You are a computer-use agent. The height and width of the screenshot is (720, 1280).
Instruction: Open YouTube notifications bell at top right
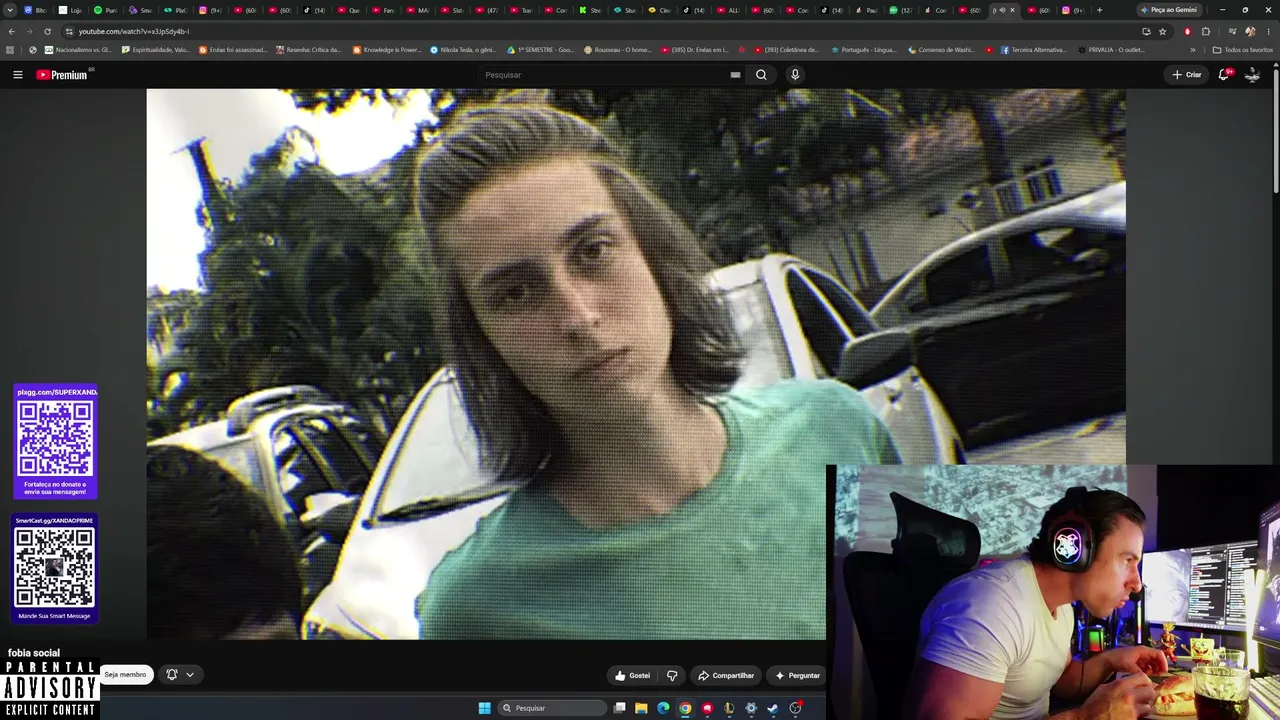1224,74
